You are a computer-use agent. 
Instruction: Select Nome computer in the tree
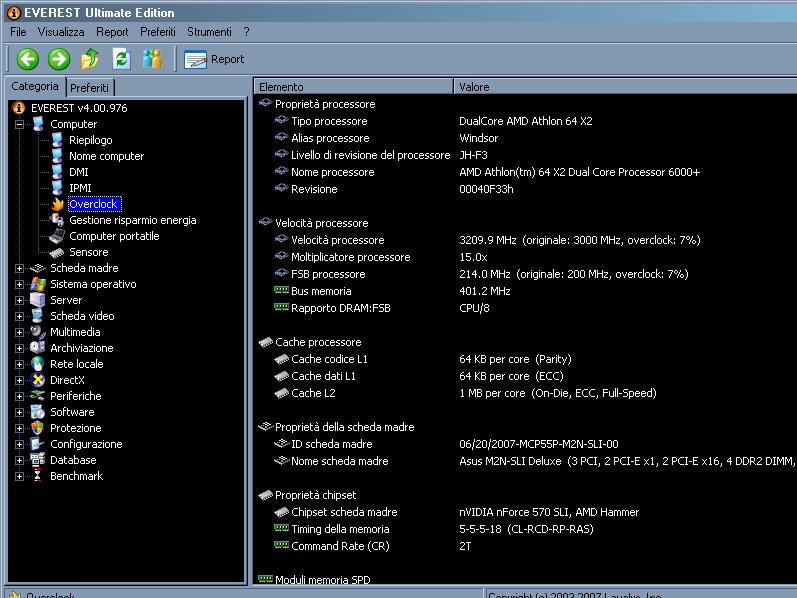(106, 156)
